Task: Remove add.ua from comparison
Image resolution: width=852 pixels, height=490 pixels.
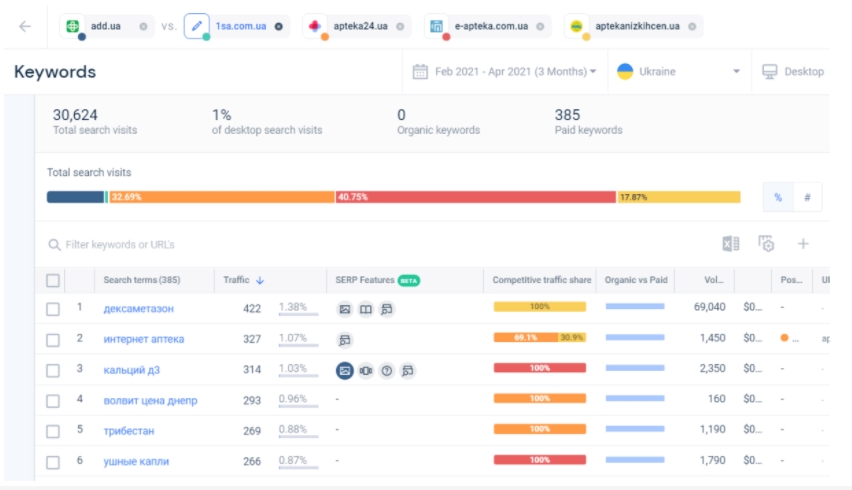Action: [143, 26]
